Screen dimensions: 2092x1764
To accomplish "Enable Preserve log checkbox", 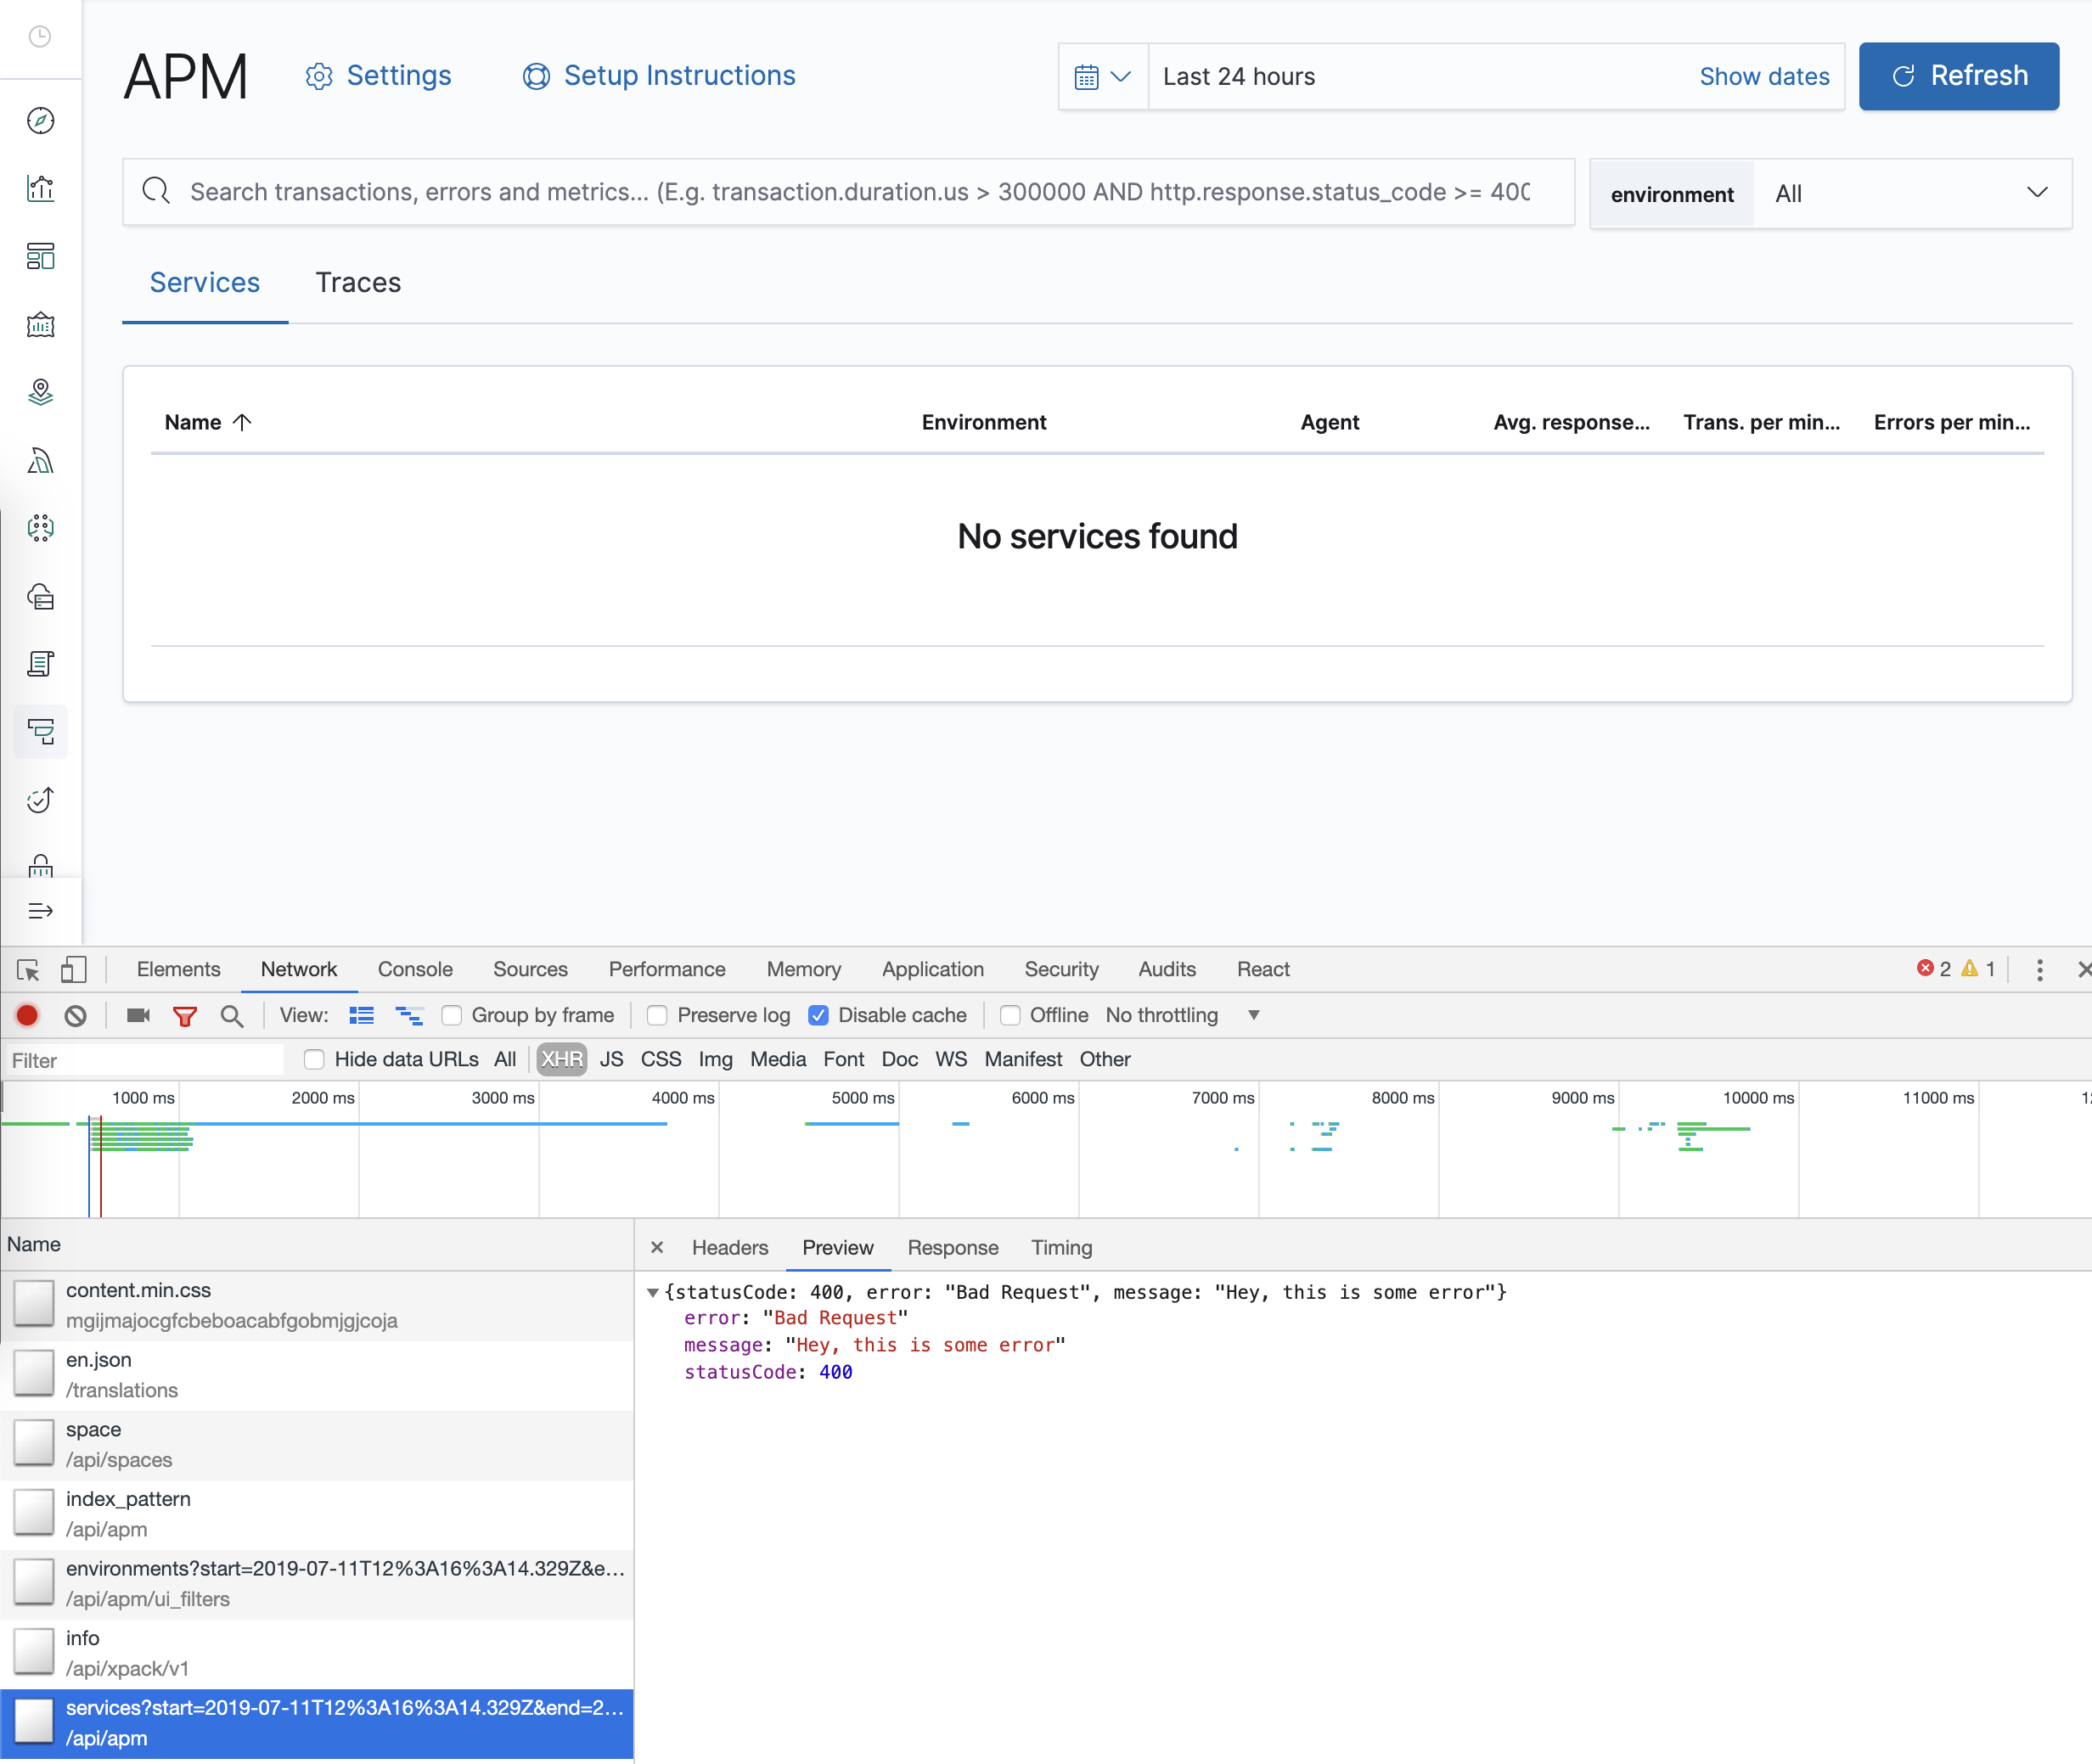I will click(657, 1016).
